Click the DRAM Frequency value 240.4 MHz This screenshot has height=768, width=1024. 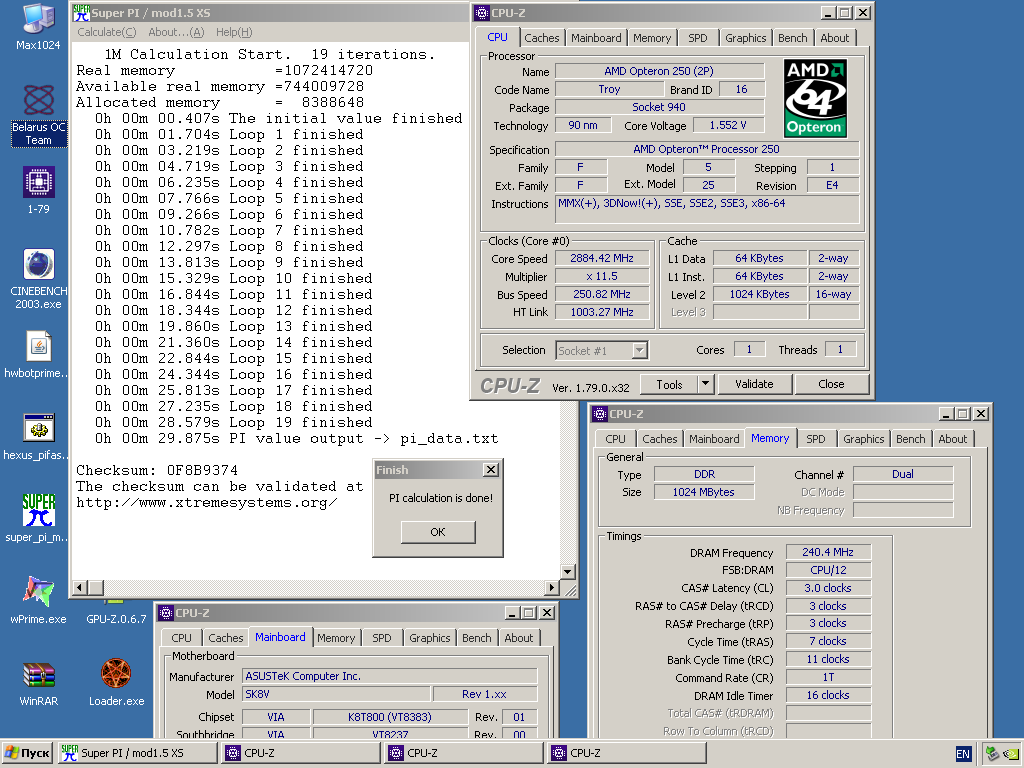(827, 552)
